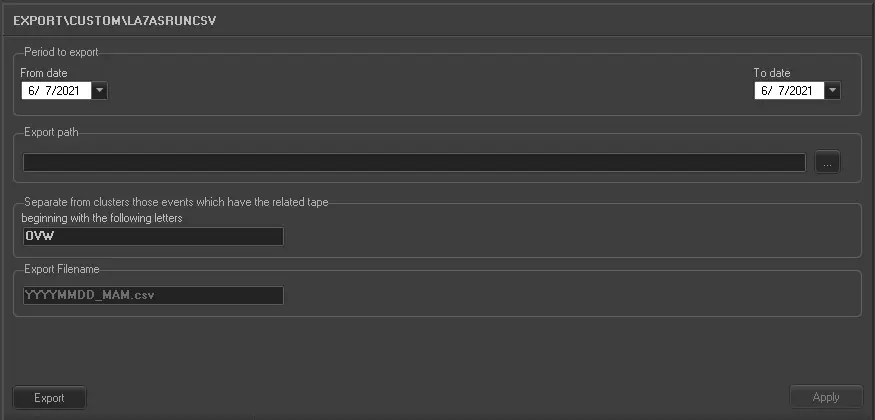Viewport: 875px width, 420px height.
Task: Open the From date calendar dropdown arrow
Action: pyautogui.click(x=100, y=91)
